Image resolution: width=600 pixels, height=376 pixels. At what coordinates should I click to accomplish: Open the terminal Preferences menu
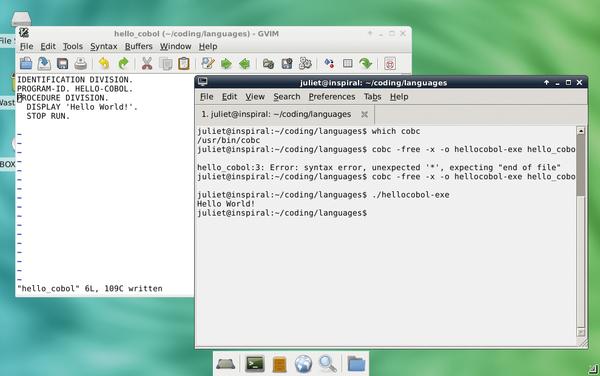(x=332, y=97)
